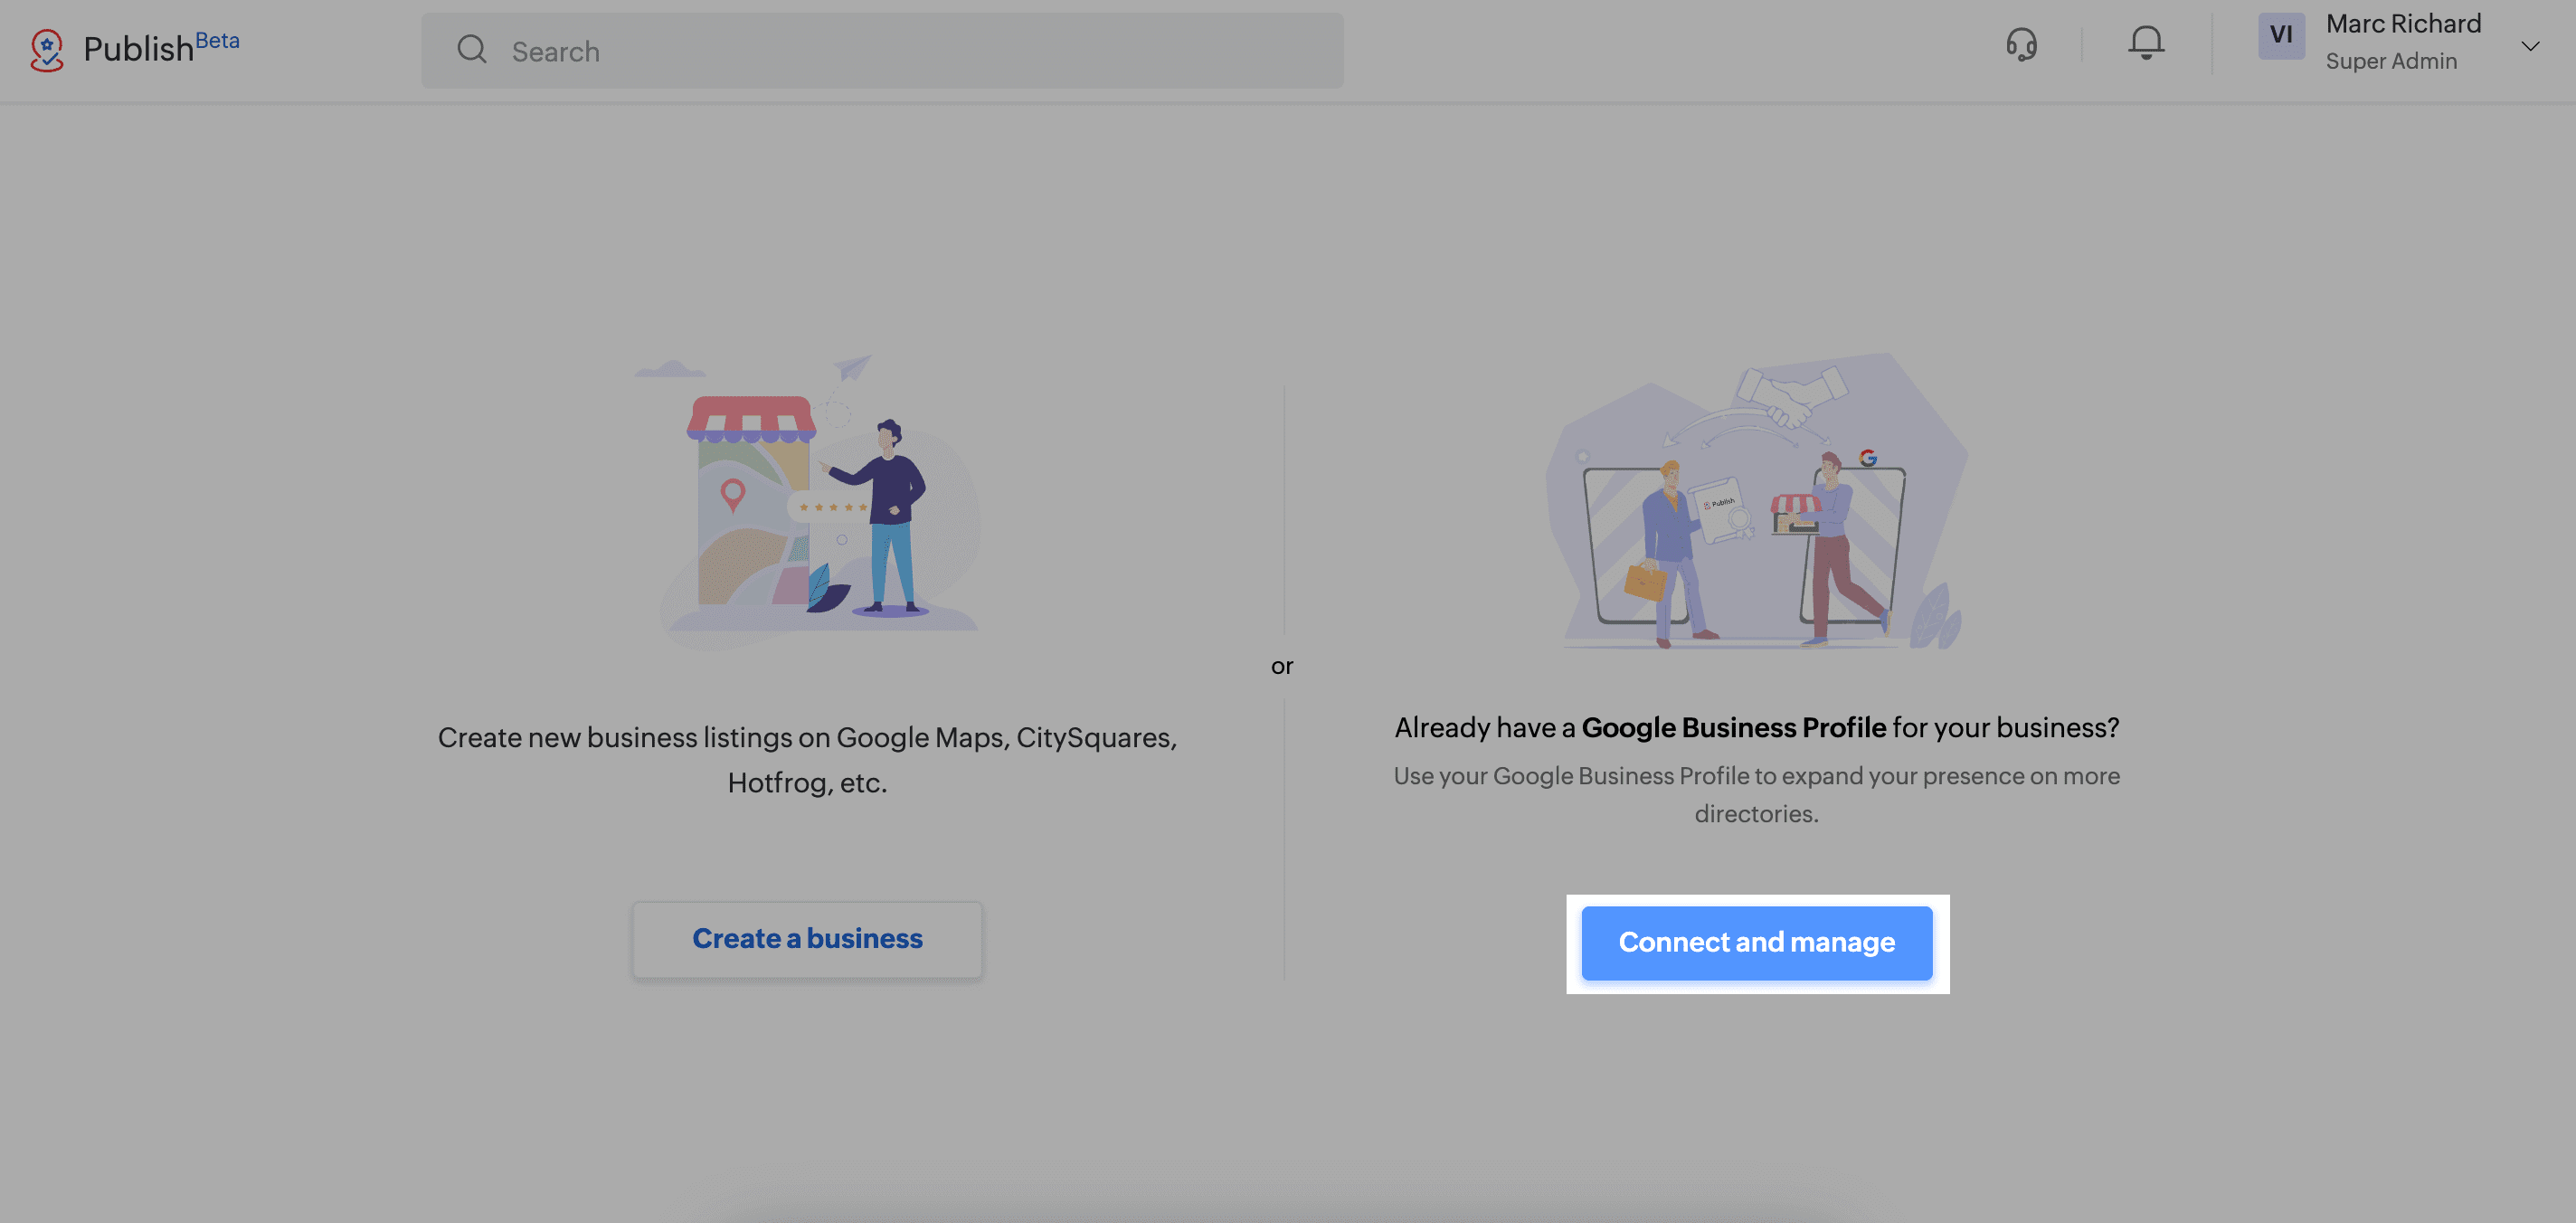Click the VI profile avatar
Image resolution: width=2576 pixels, height=1223 pixels.
click(2281, 36)
